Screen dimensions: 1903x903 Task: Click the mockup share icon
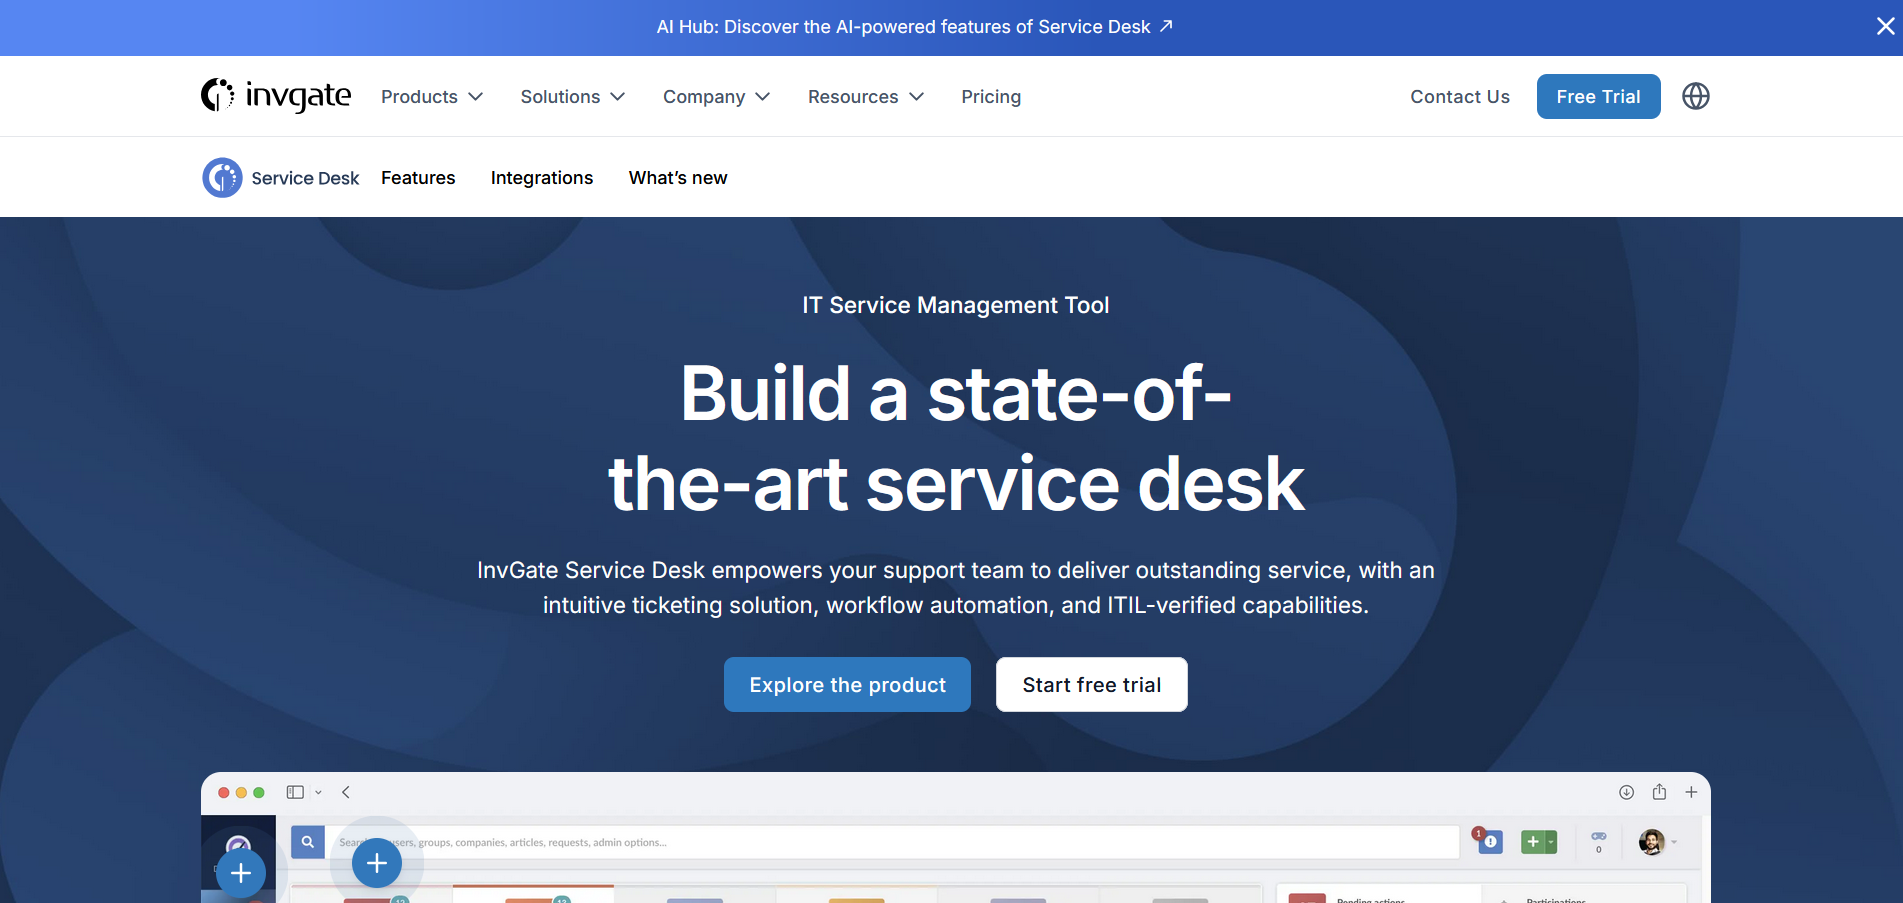1659,792
